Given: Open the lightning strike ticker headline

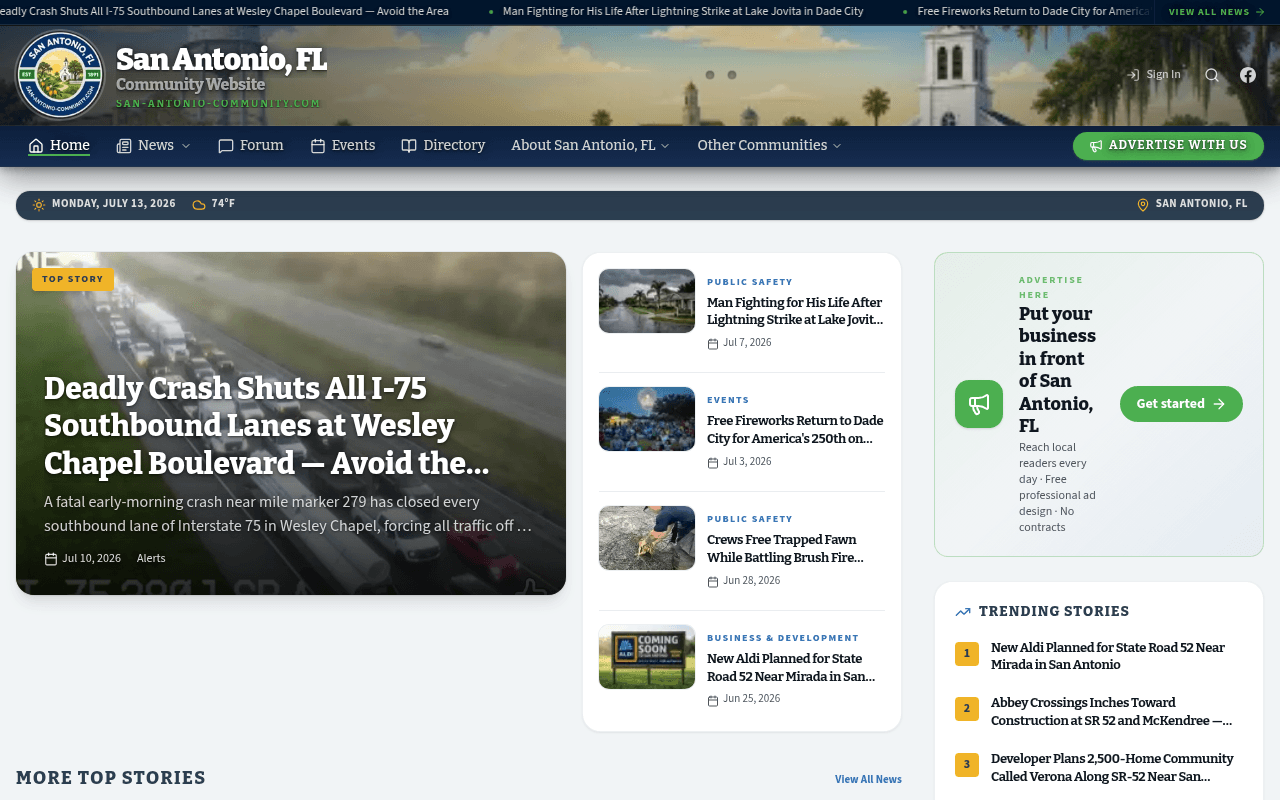Looking at the screenshot, I should [x=683, y=12].
